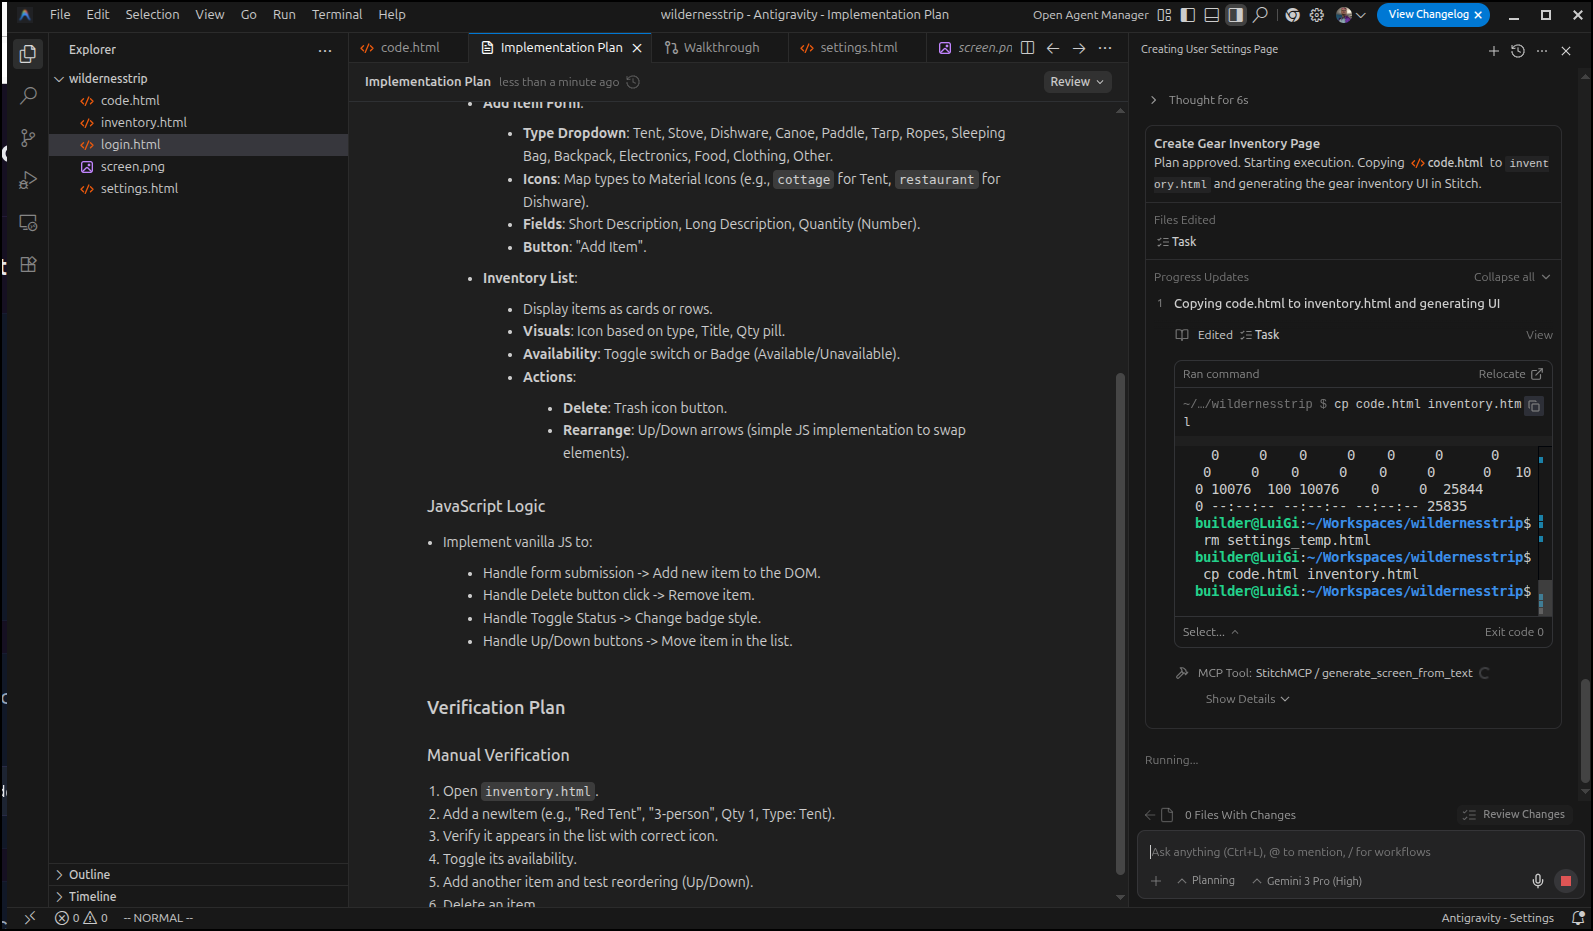
Task: Open the Terminal menu
Action: click(x=336, y=15)
